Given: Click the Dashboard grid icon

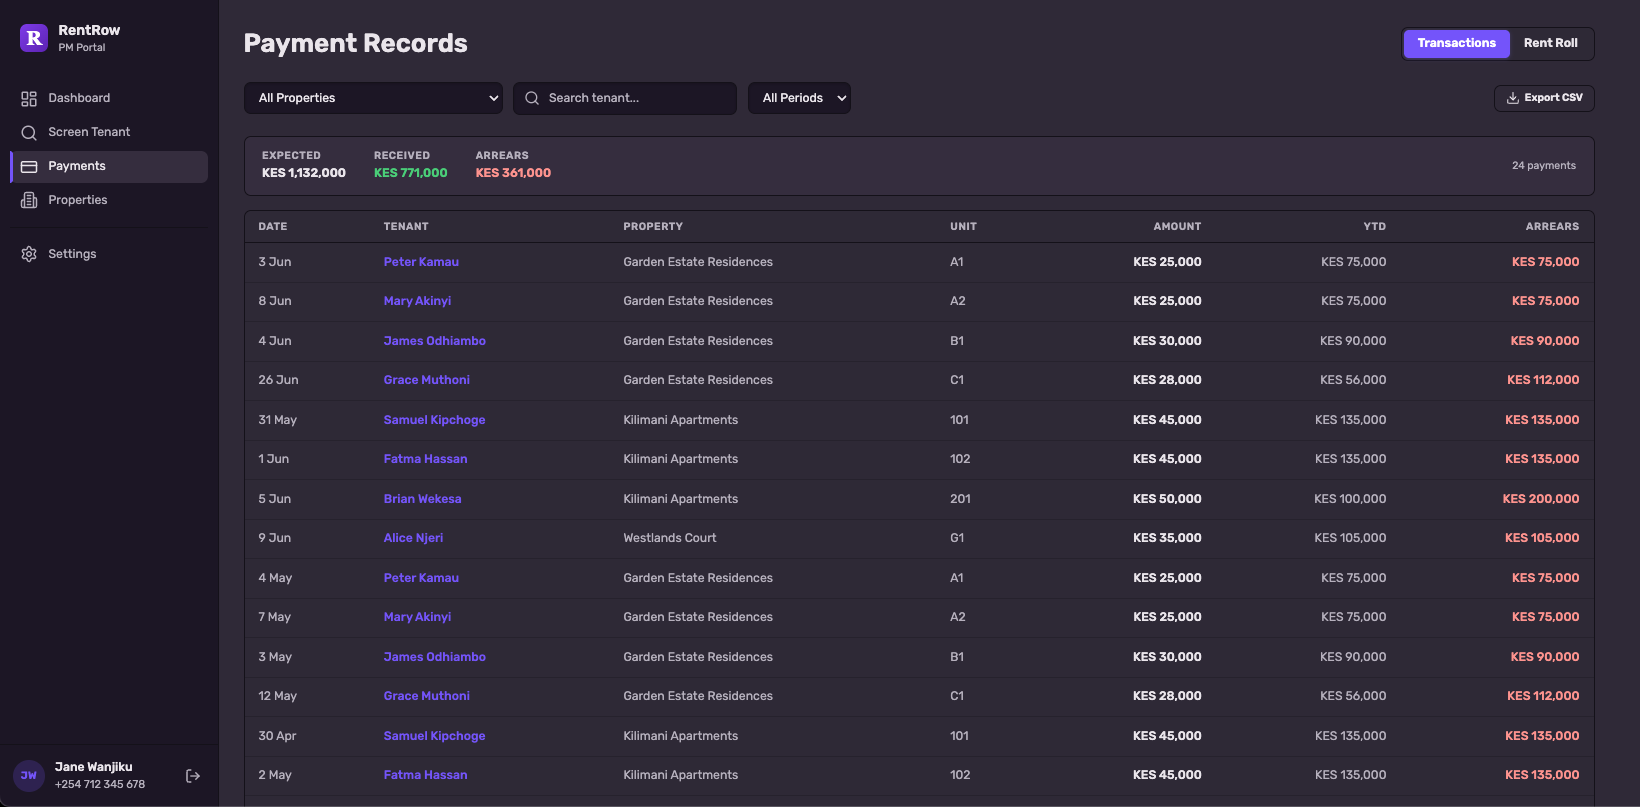Looking at the screenshot, I should [29, 98].
